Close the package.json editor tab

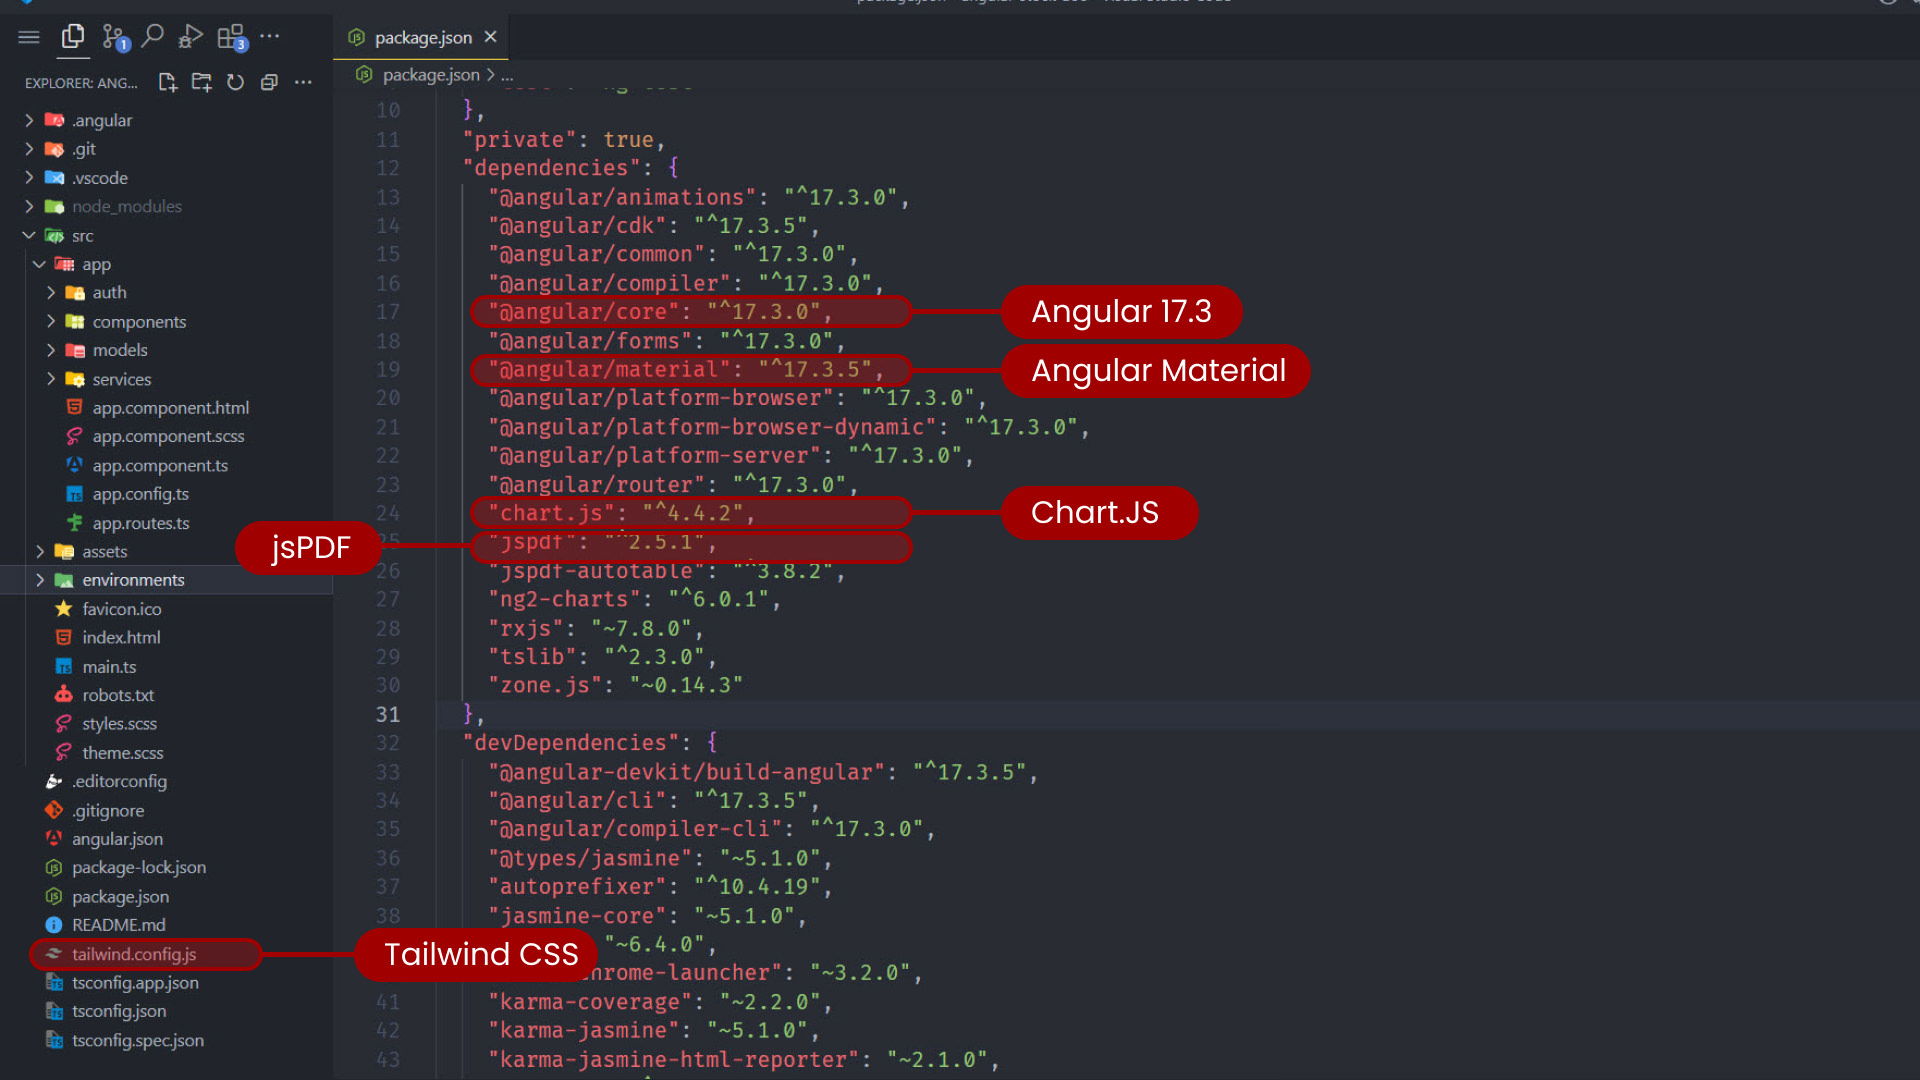tap(490, 37)
